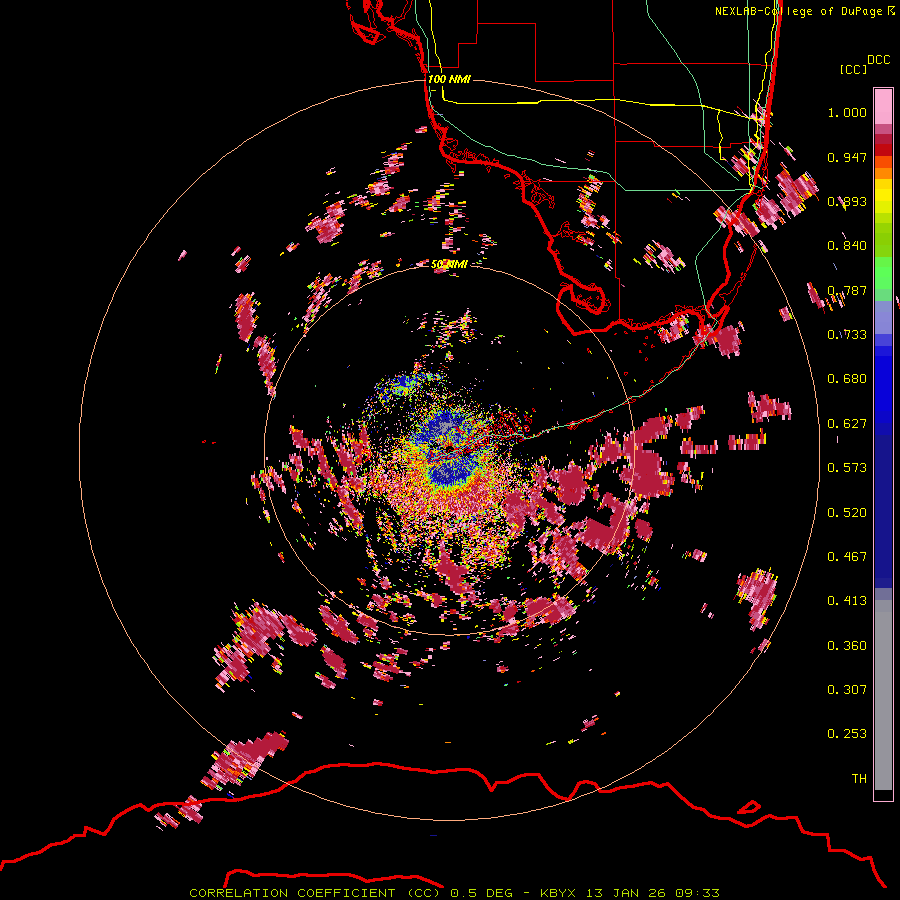This screenshot has width=900, height=900.
Task: Pick the yellow segment of the color bar
Action: 883,197
